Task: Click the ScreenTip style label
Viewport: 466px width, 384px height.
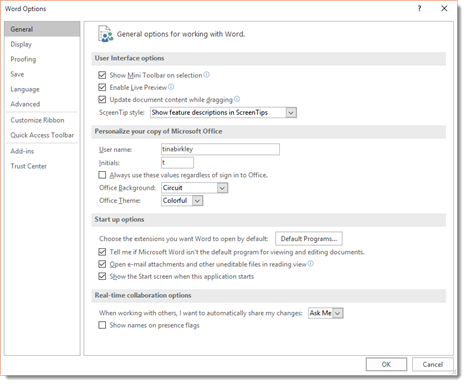Action: (122, 113)
